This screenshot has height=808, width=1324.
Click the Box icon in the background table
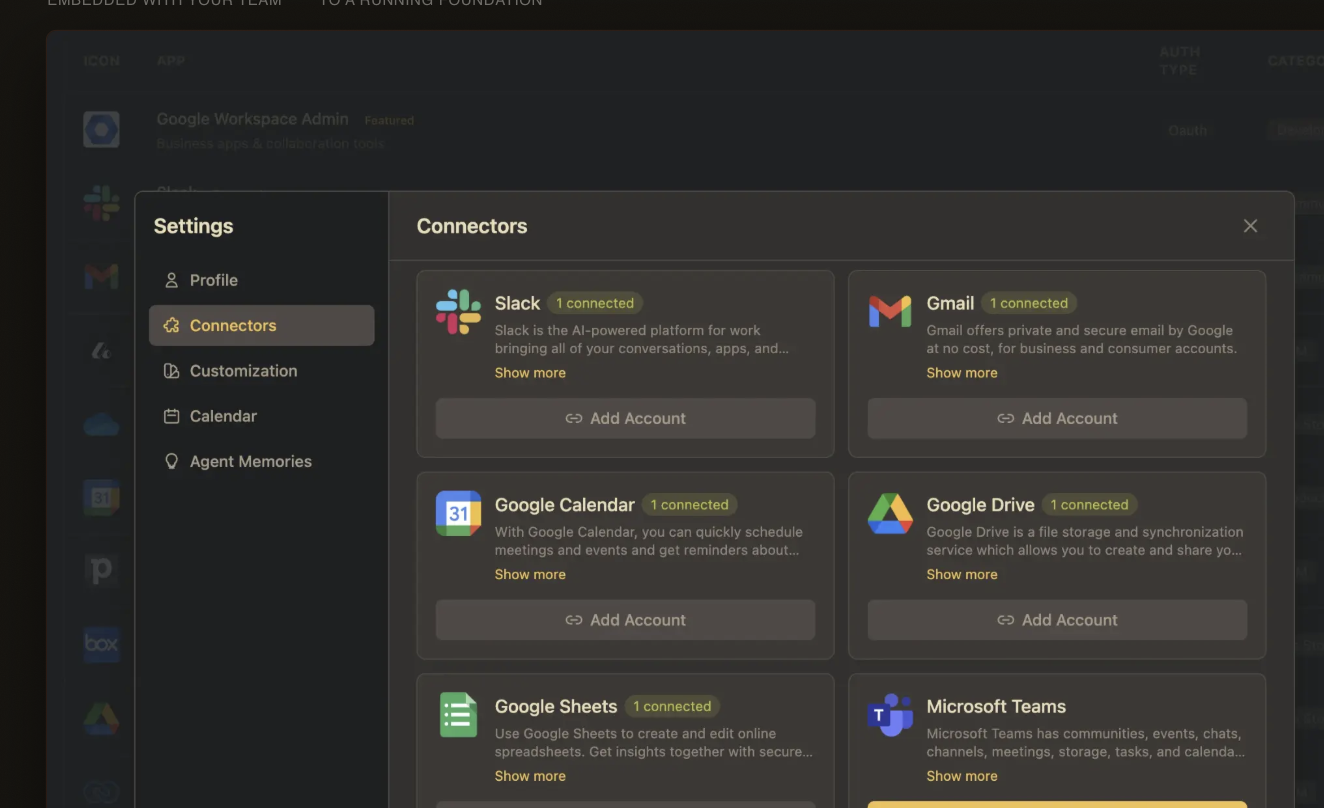101,644
